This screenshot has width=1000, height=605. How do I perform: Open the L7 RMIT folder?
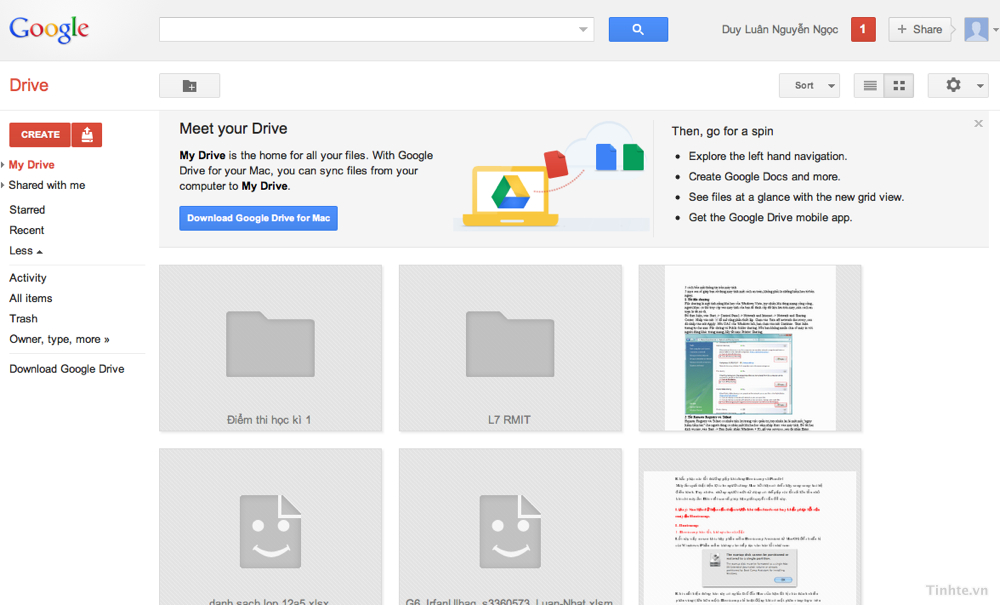pyautogui.click(x=510, y=348)
